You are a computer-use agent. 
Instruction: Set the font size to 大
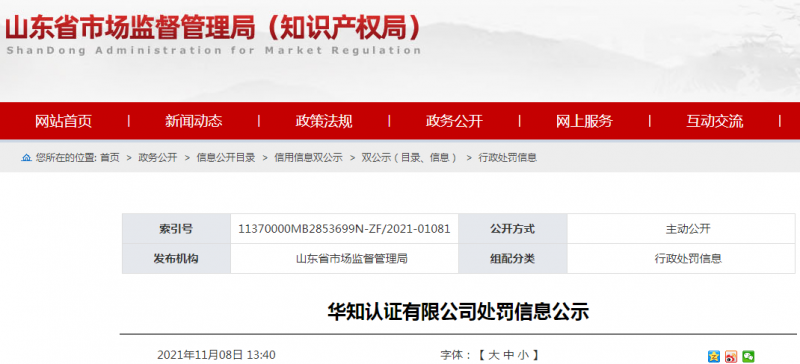(x=493, y=355)
